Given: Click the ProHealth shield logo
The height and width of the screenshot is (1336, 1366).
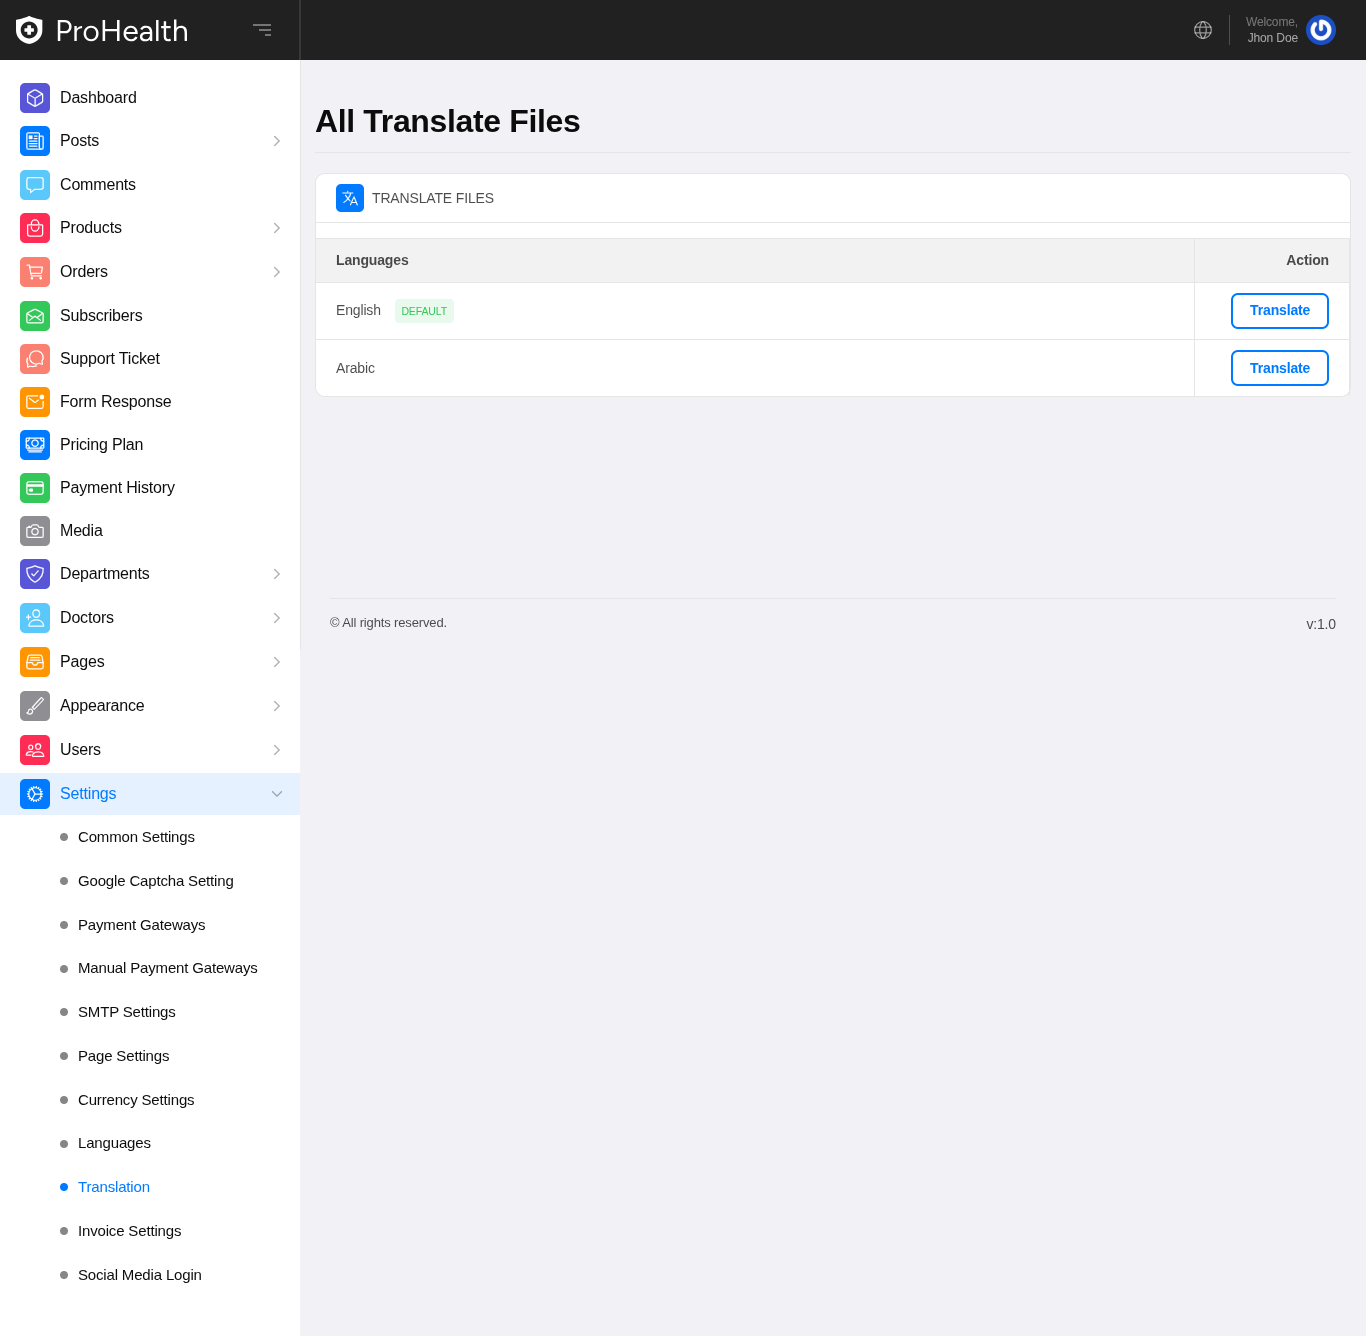Looking at the screenshot, I should click(x=29, y=30).
